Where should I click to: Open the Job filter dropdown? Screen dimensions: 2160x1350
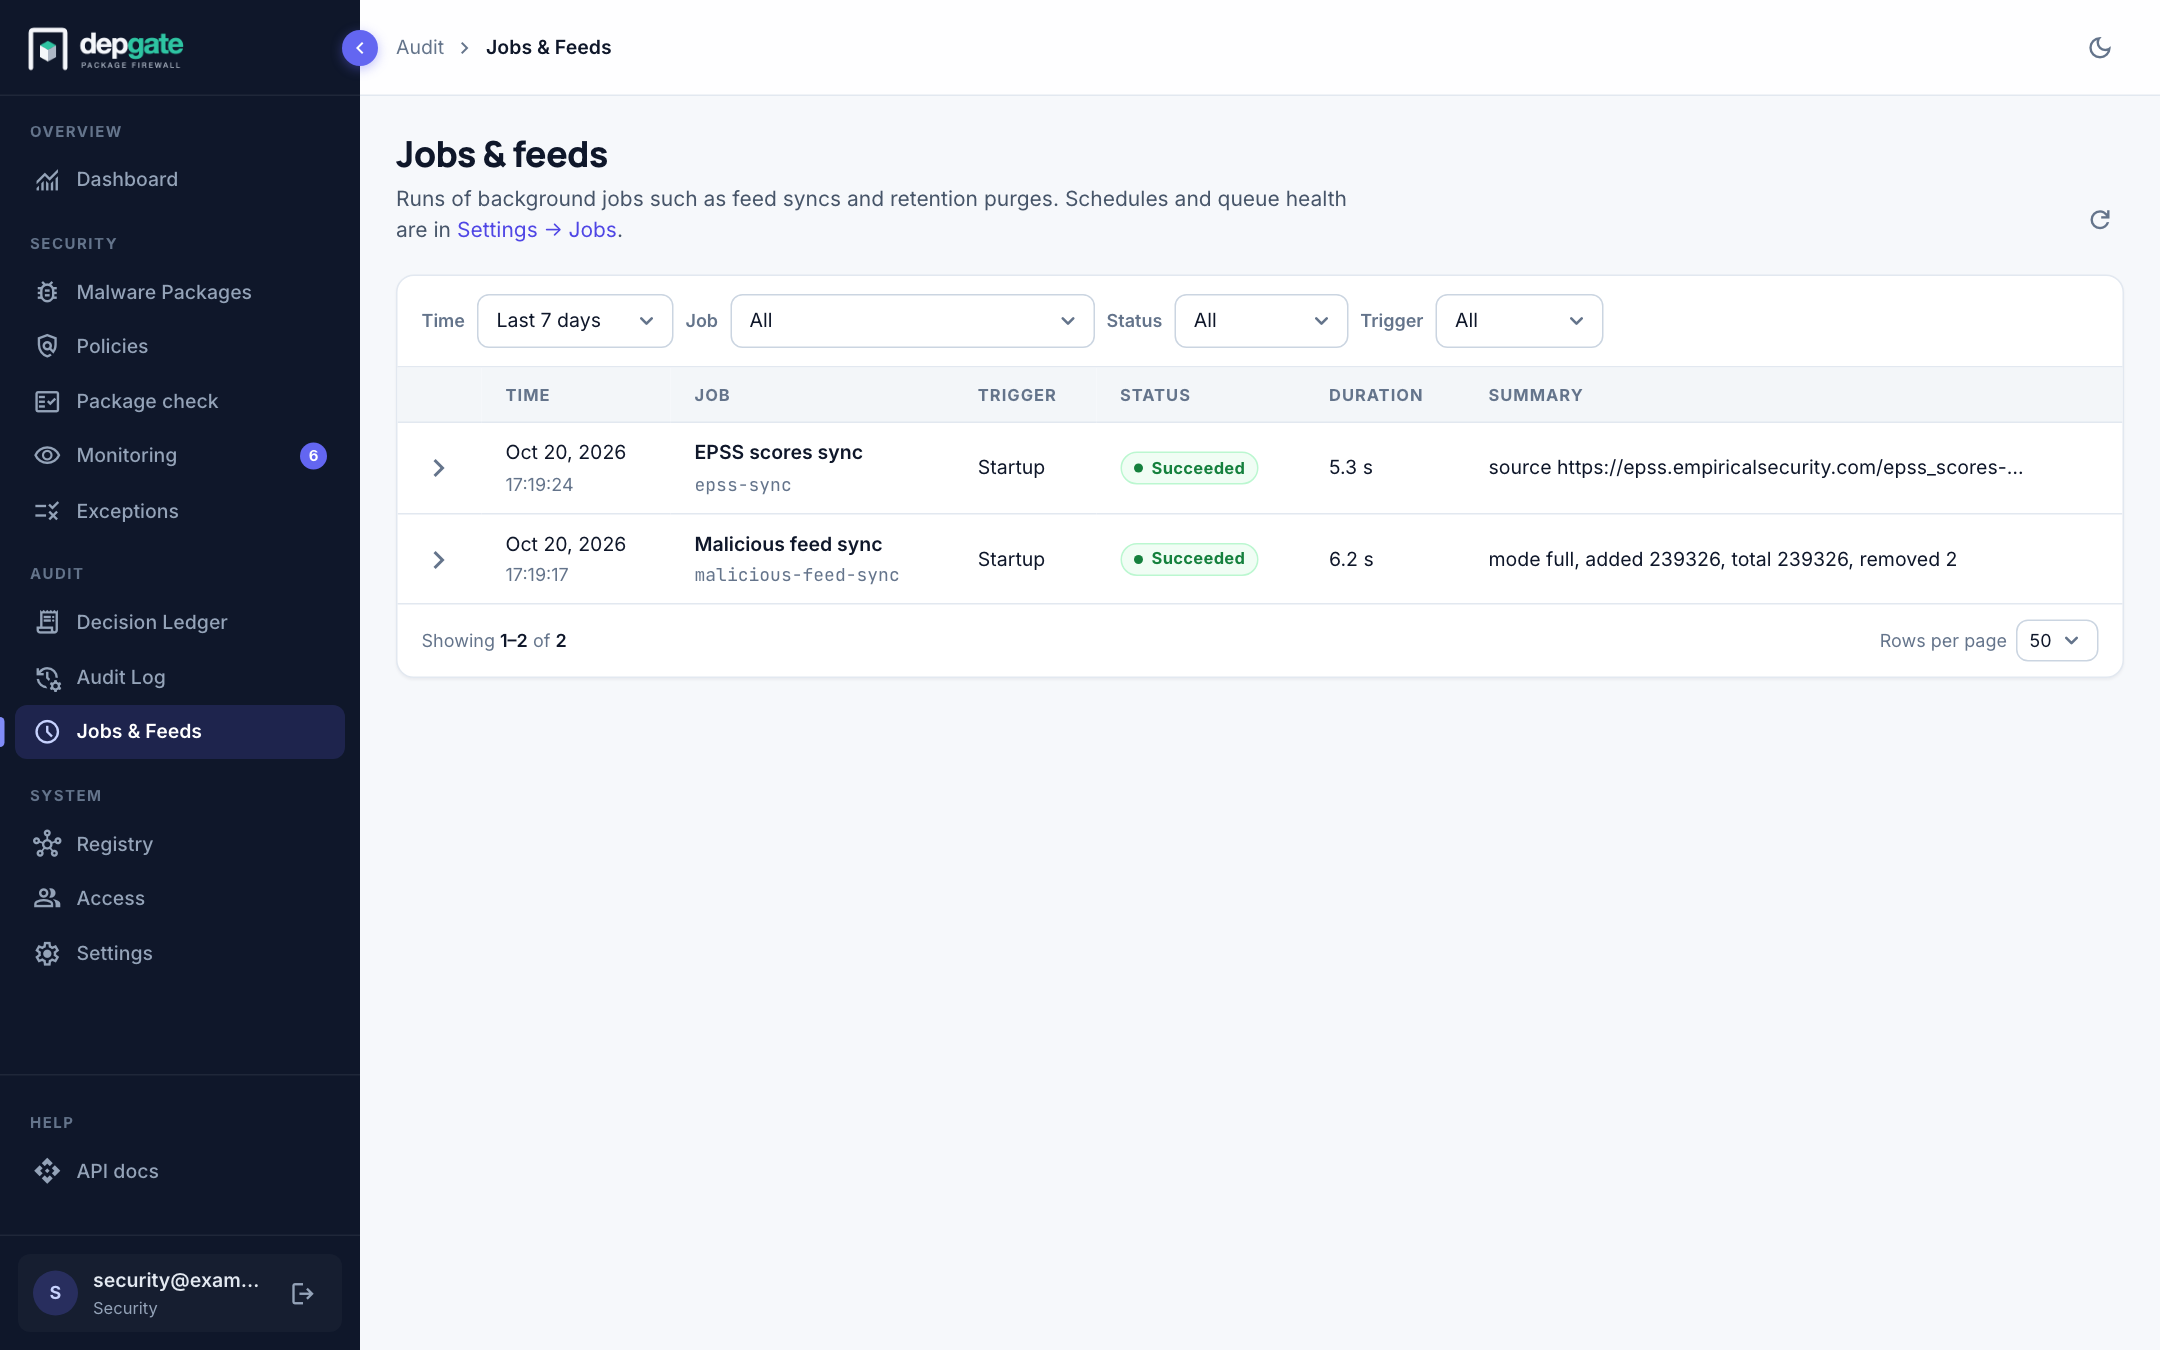point(912,321)
